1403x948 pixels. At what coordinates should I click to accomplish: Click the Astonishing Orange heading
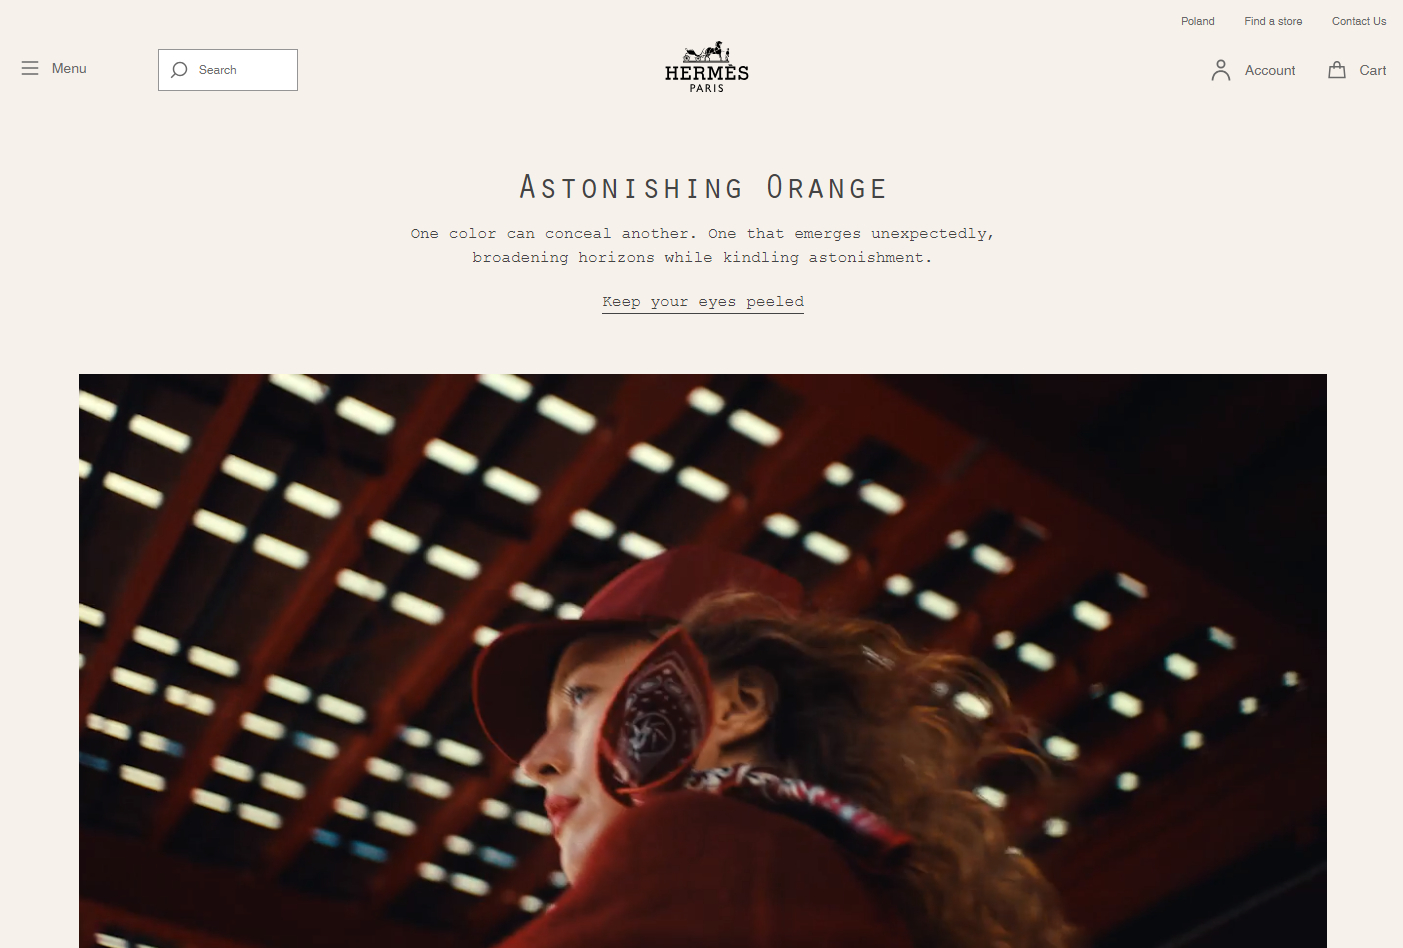click(x=703, y=187)
